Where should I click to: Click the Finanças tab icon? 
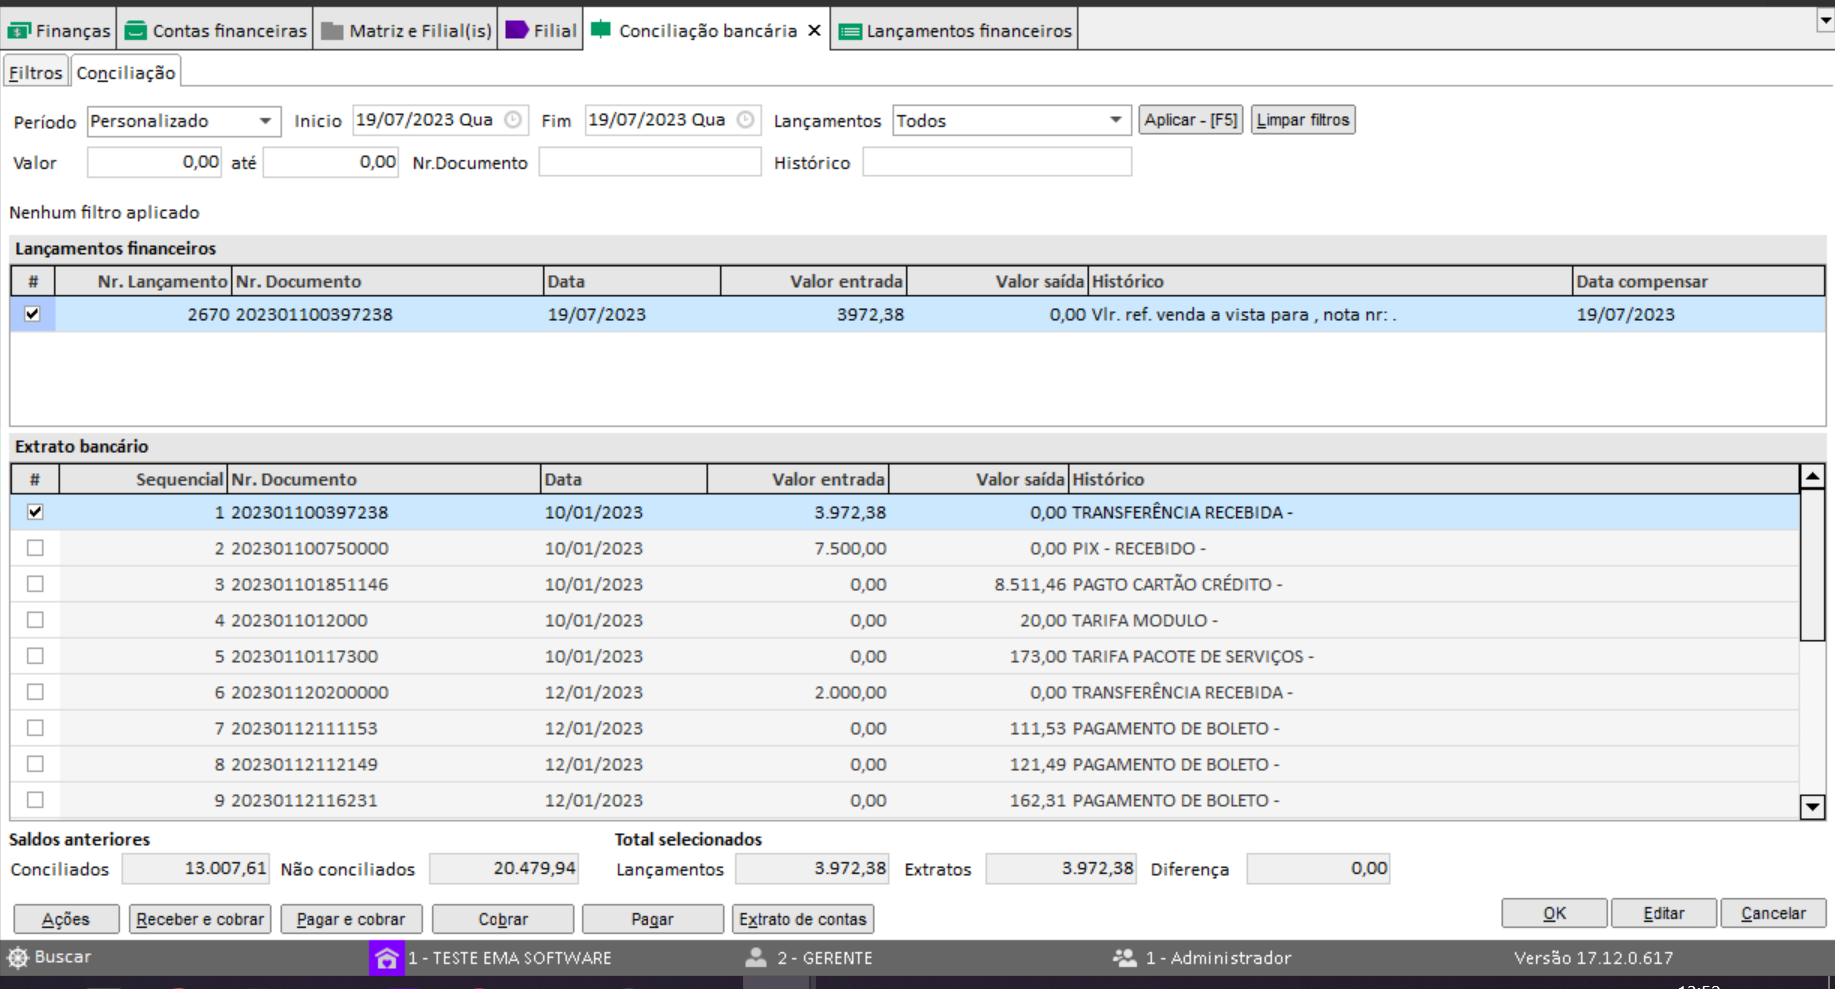pyautogui.click(x=19, y=31)
